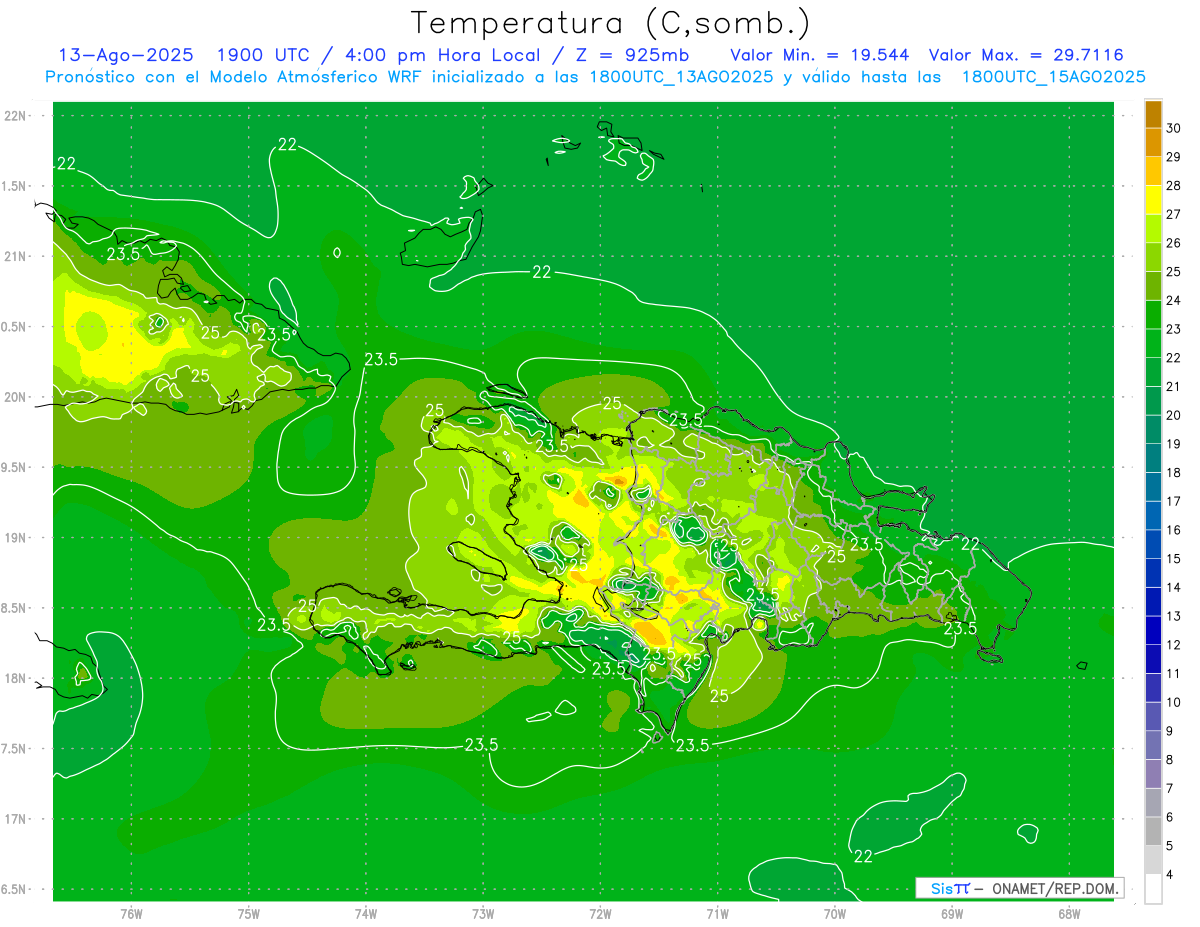This screenshot has height=927, width=1200.
Task: Click the "22N" latitude axis label
Action: (x=16, y=116)
